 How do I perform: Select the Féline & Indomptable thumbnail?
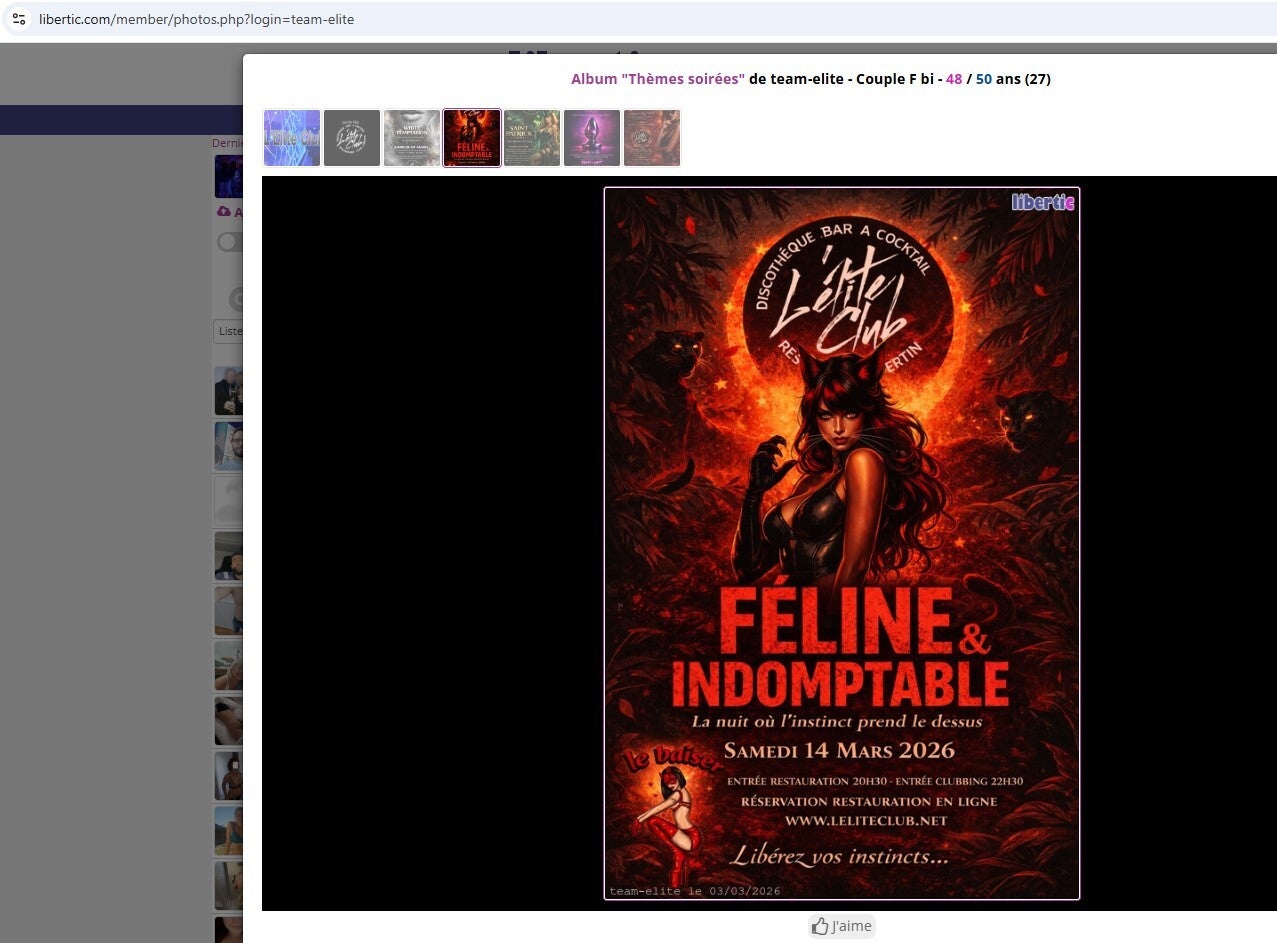(x=472, y=138)
